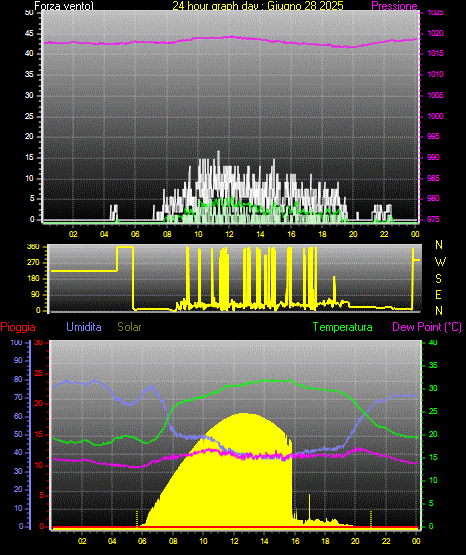Select the 24 hour graph day title

(258, 6)
